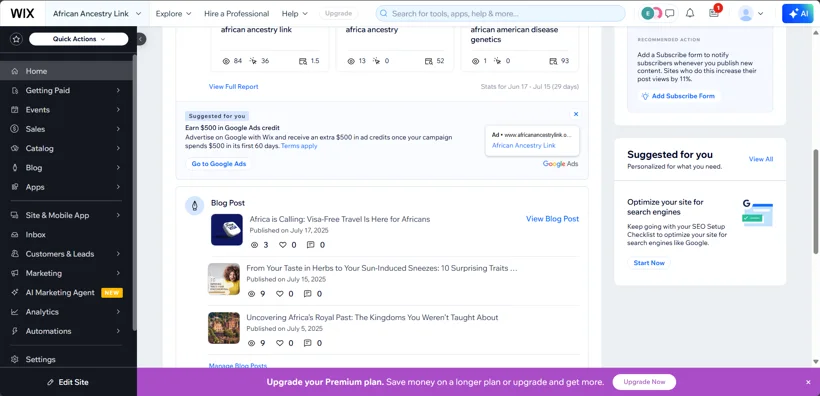Click the Inbox icon in sidebar

point(15,235)
